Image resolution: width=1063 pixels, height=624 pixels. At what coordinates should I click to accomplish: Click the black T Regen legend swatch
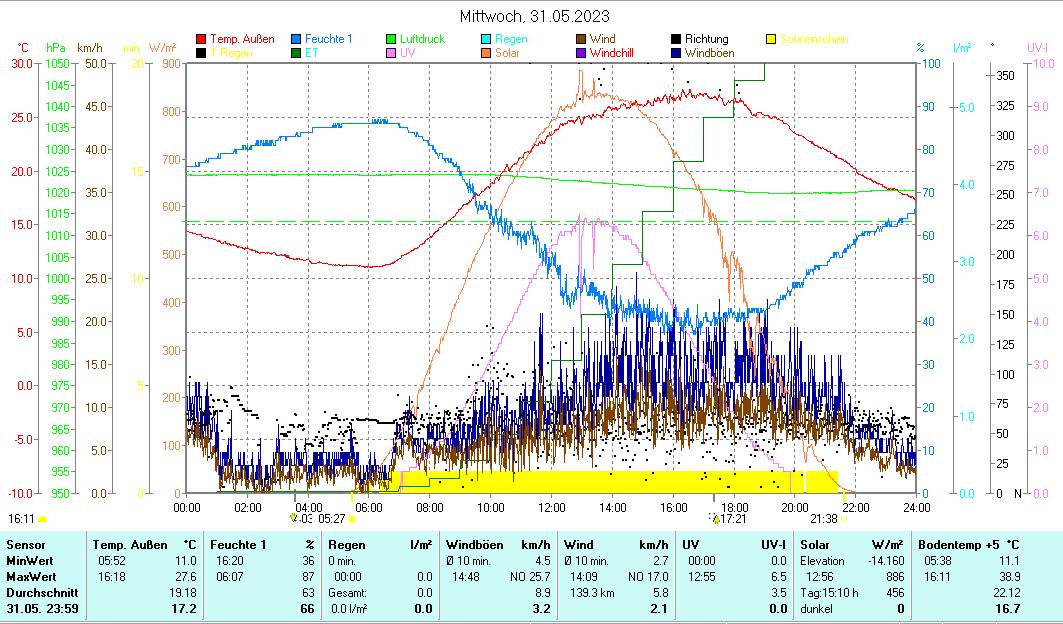[x=201, y=53]
